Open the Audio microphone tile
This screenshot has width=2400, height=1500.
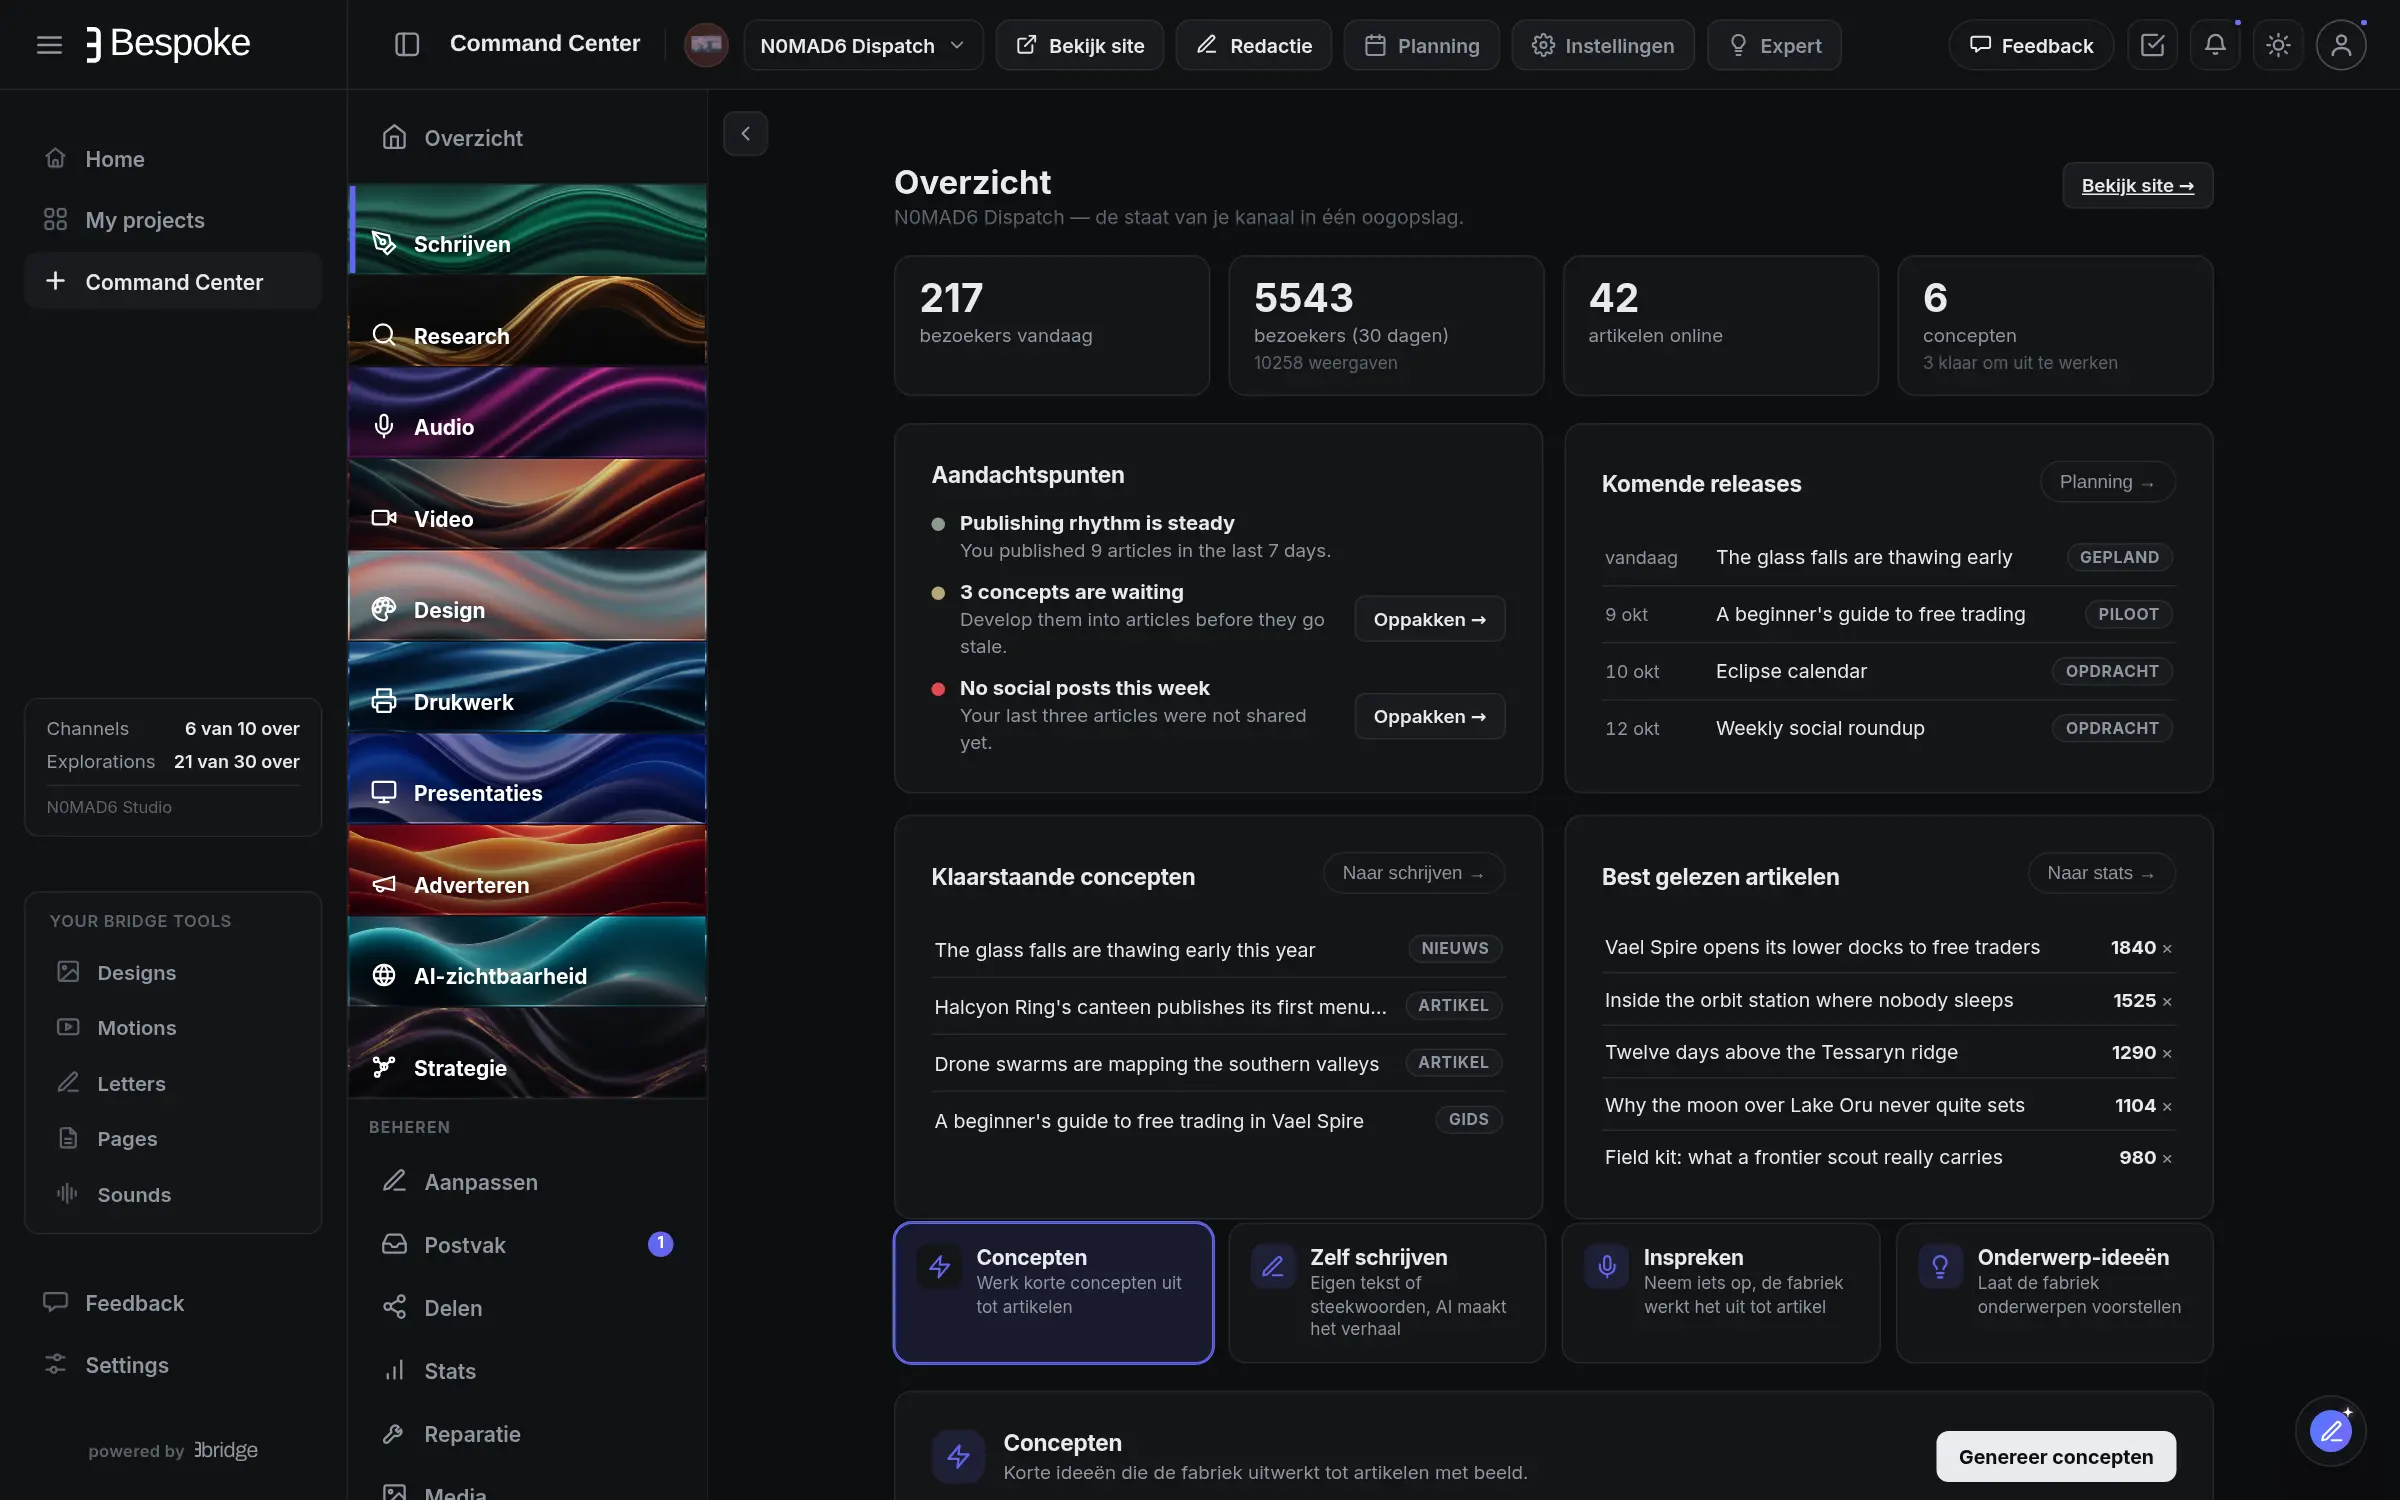point(527,412)
